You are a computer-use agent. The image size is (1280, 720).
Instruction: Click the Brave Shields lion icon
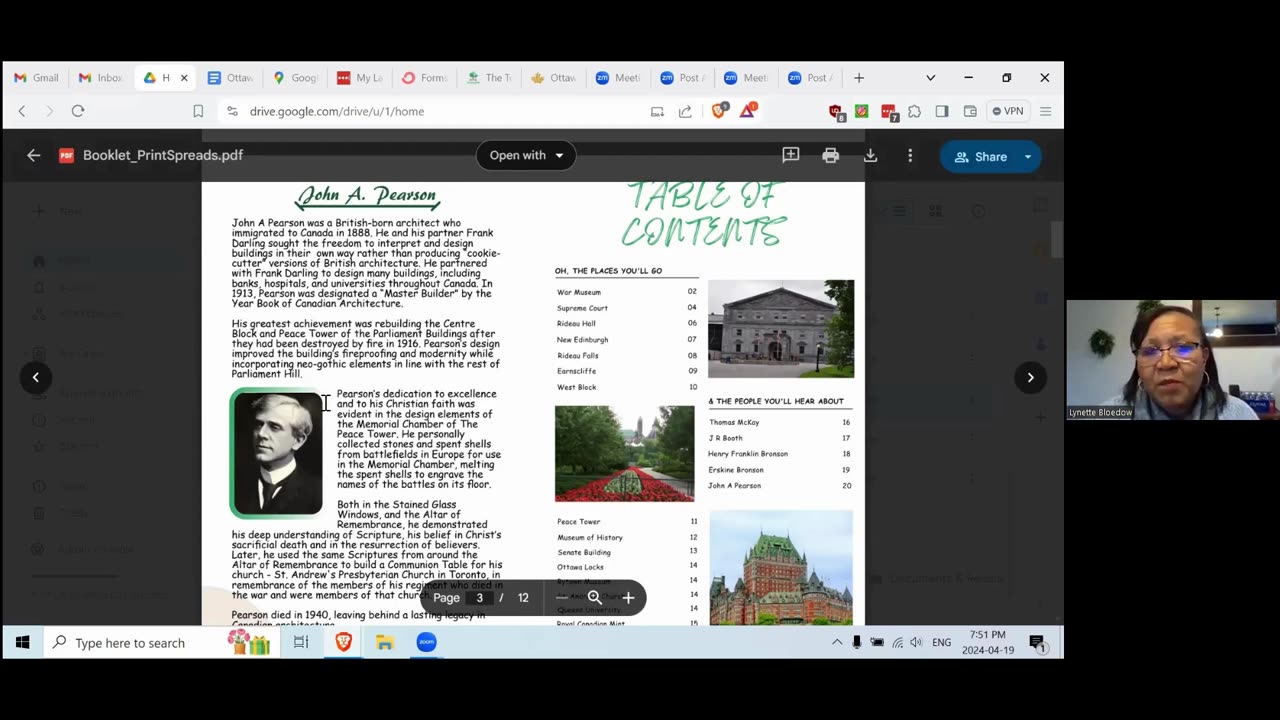[718, 110]
